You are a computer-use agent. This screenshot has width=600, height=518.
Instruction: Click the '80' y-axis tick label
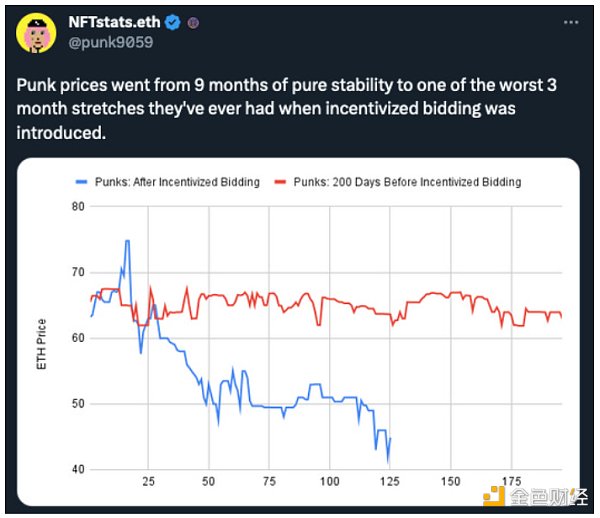click(x=79, y=207)
